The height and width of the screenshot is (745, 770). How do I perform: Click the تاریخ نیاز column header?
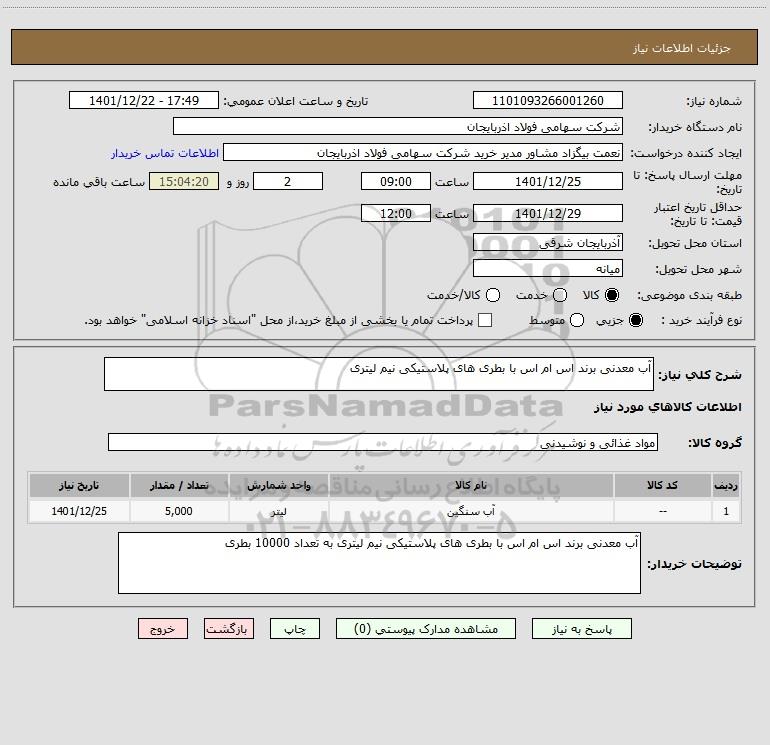[79, 485]
